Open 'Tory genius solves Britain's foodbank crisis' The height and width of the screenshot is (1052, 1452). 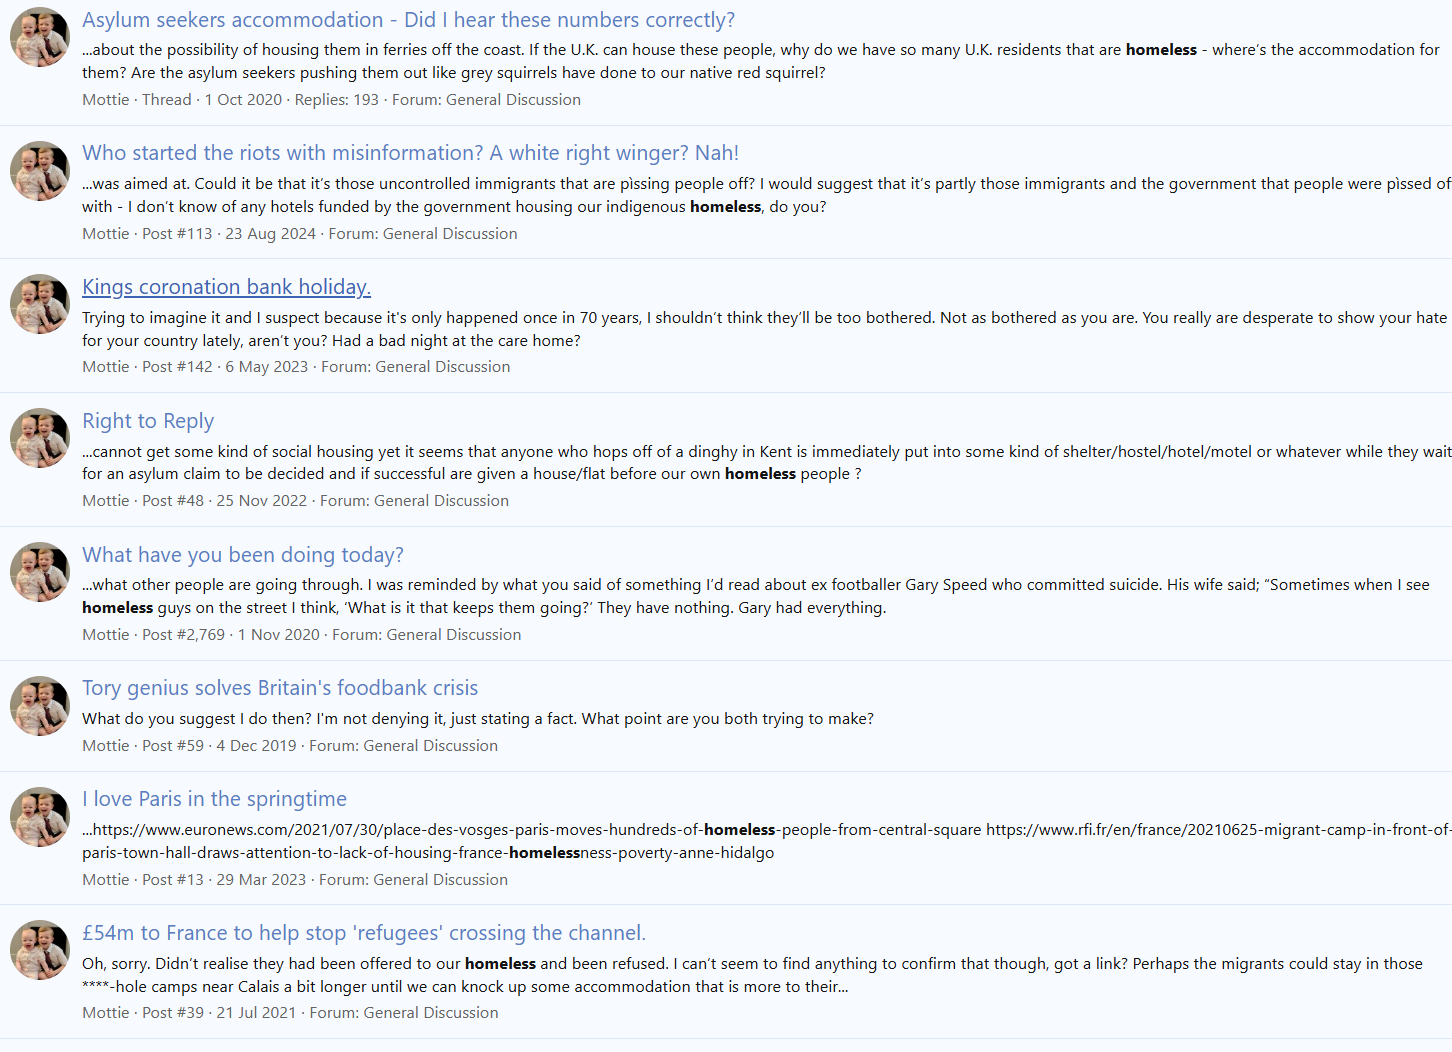pyautogui.click(x=280, y=688)
